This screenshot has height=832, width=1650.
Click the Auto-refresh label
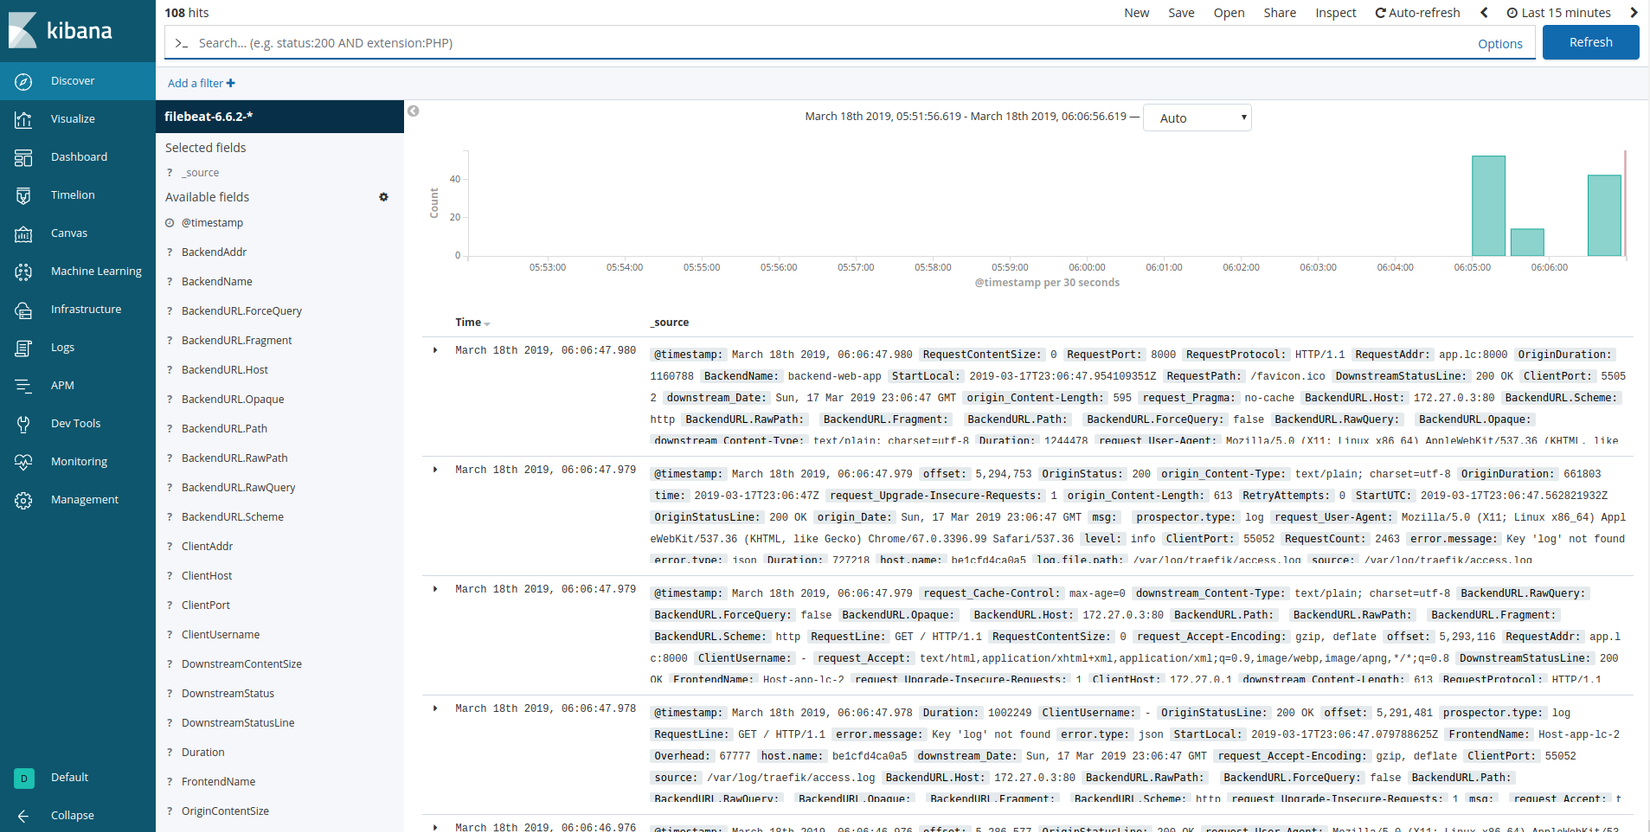[1424, 13]
